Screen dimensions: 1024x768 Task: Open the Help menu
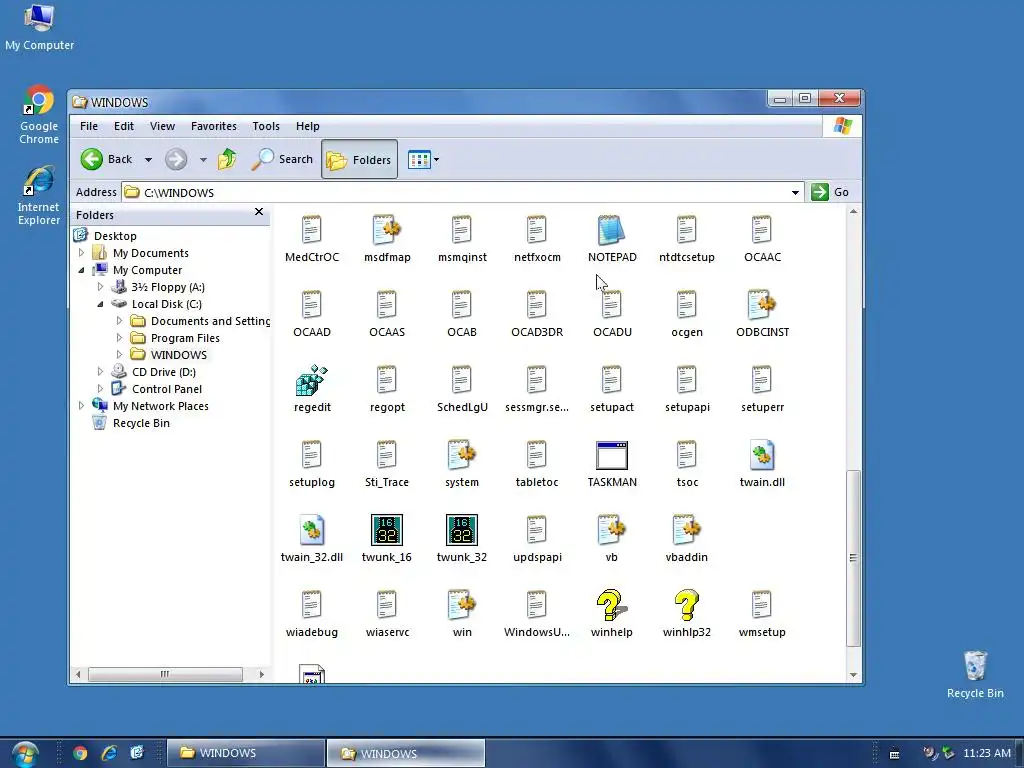[308, 126]
